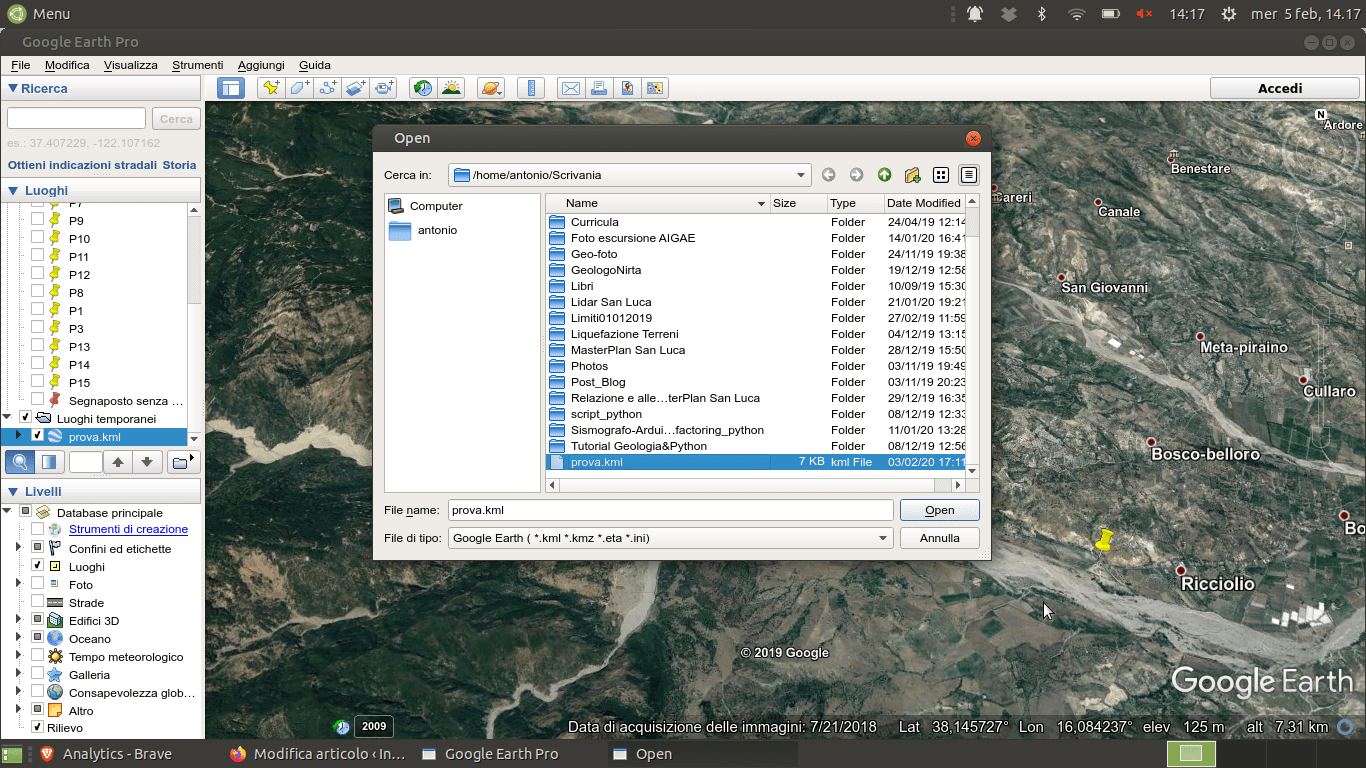Uncheck the Rilievo layer checkbox
This screenshot has height=768, width=1366.
(37, 727)
